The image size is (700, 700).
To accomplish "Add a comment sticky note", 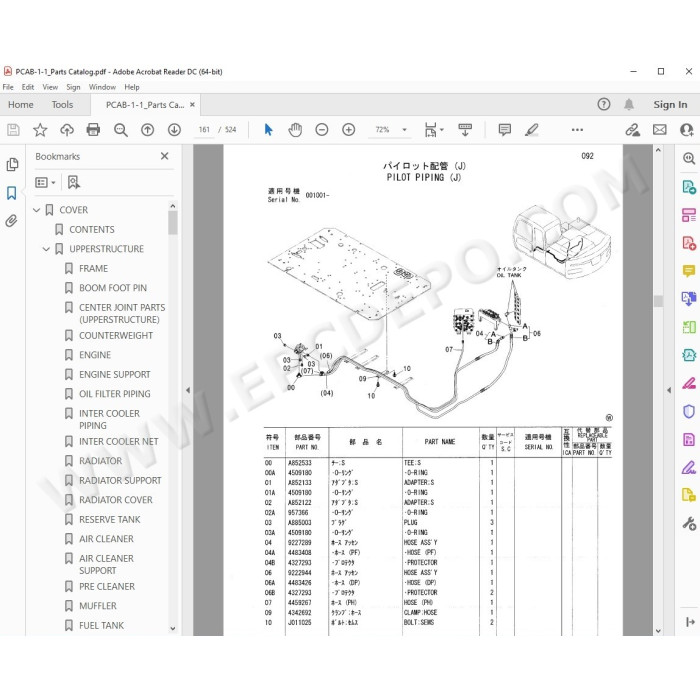I will tap(504, 130).
